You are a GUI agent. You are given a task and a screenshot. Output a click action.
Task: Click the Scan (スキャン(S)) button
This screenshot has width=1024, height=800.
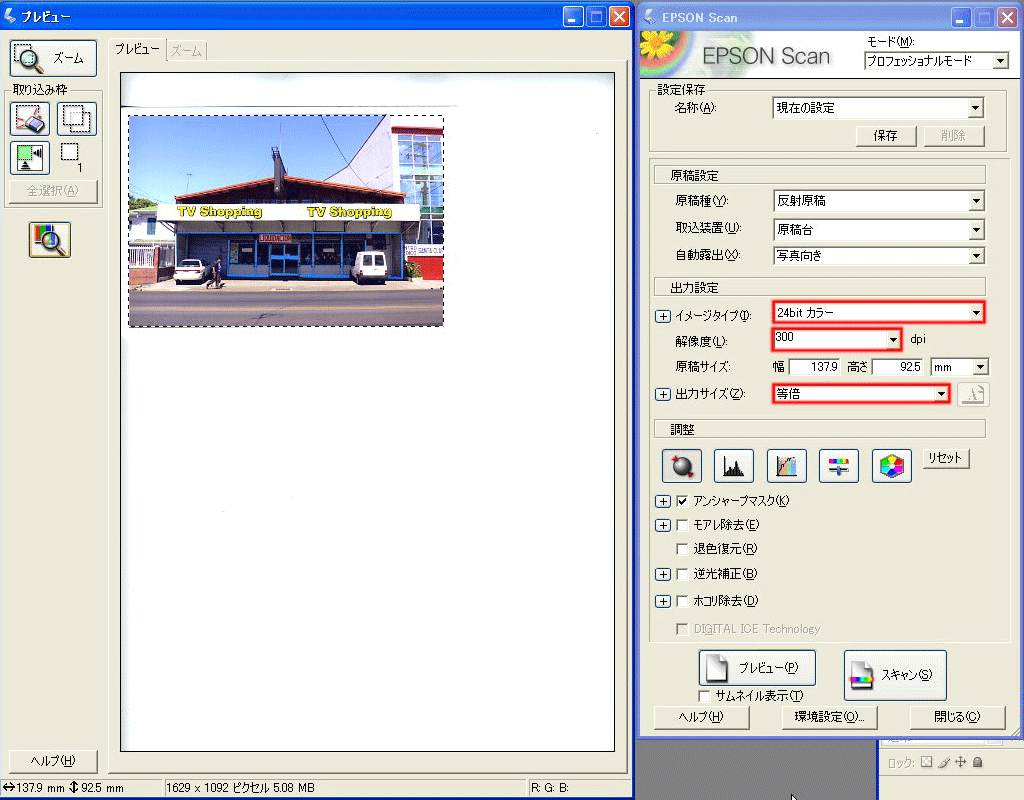(895, 675)
